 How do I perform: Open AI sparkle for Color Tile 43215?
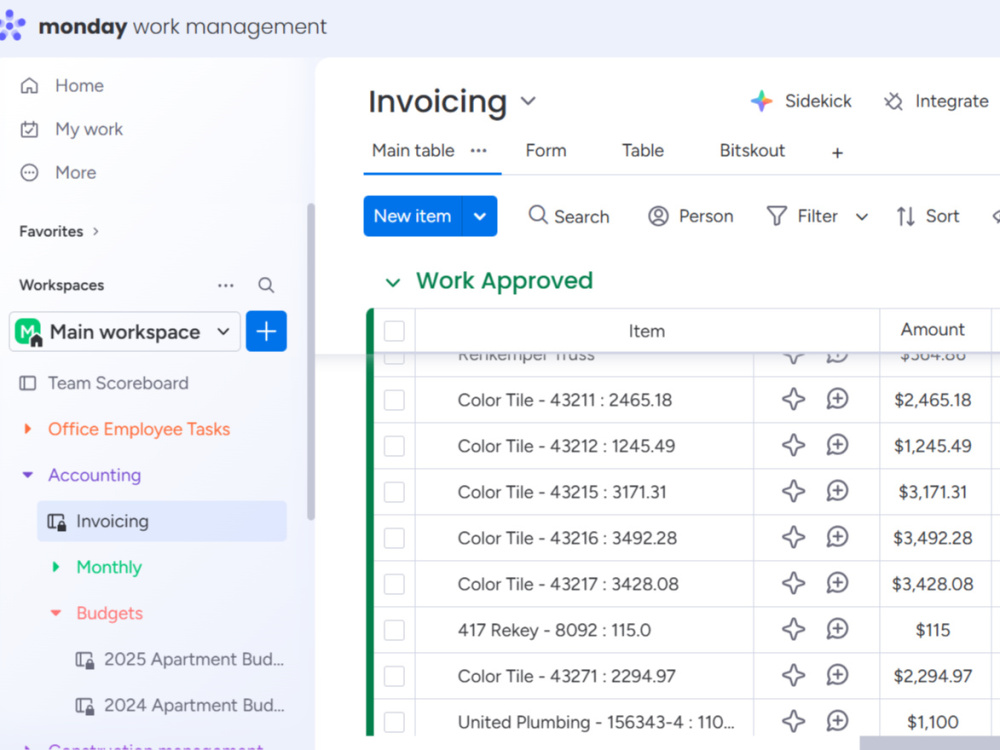tap(793, 491)
